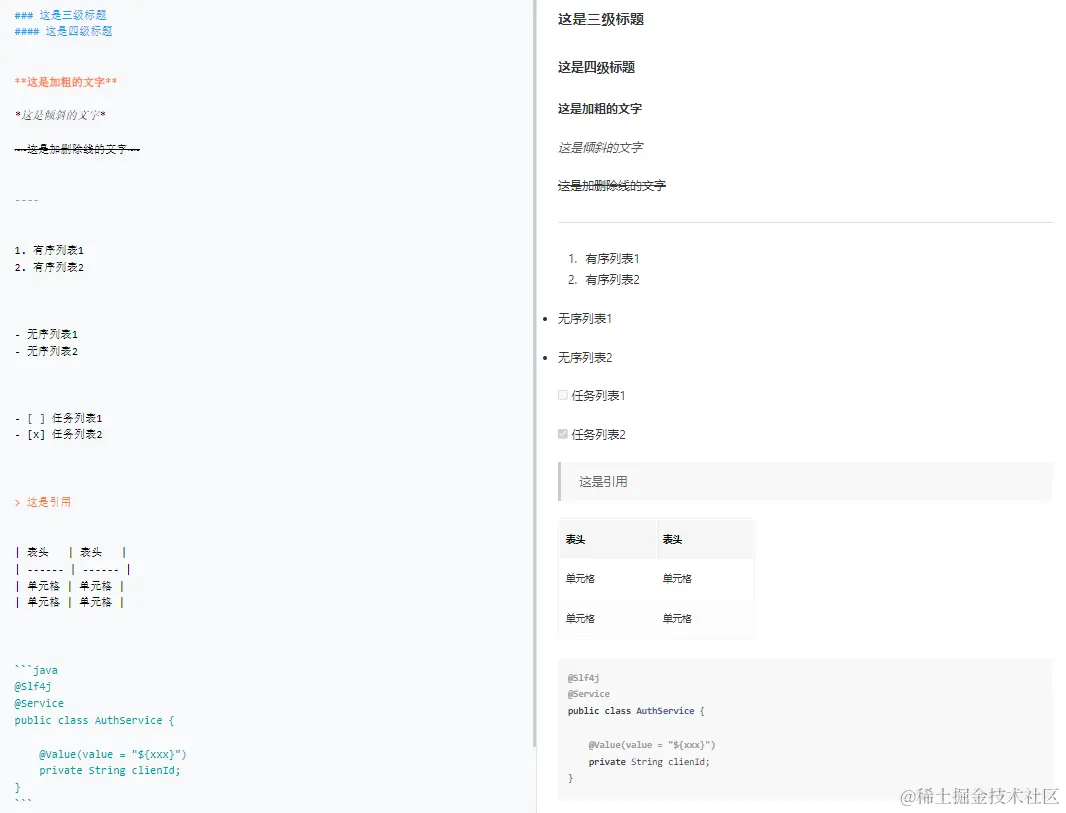Screen dimensions: 1066x813
Task: Toggle the unchecked '任务列表1' checkbox in preview
Action: 563,395
